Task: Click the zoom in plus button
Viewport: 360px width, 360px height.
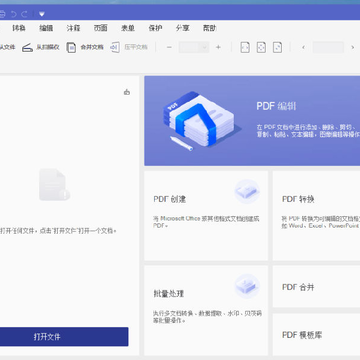Action: 218,47
